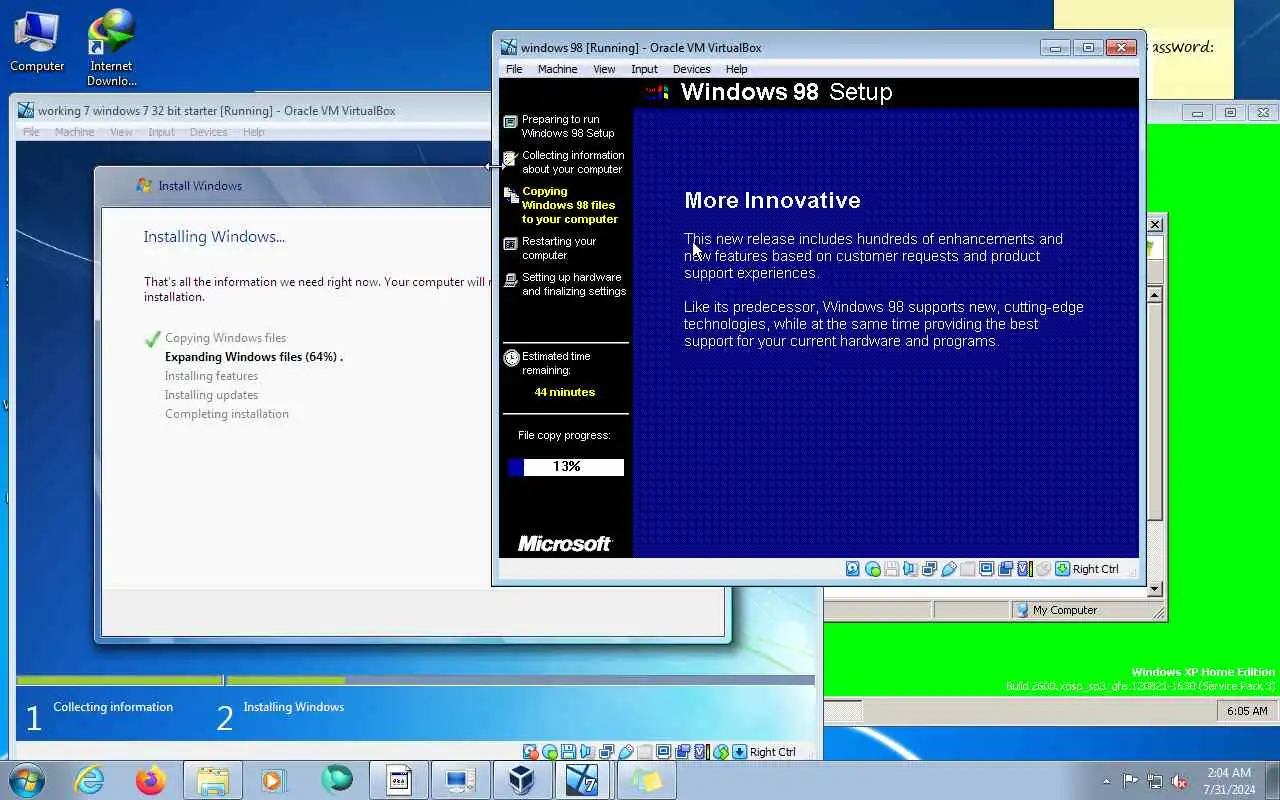Open Internet Download Manager desktop icon
The width and height of the screenshot is (1280, 800).
point(111,48)
